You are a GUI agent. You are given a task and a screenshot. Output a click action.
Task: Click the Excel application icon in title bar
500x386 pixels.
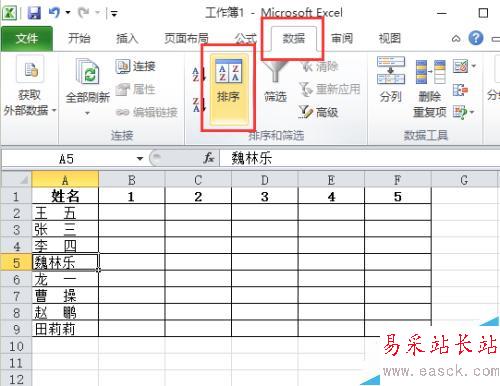click(x=9, y=13)
